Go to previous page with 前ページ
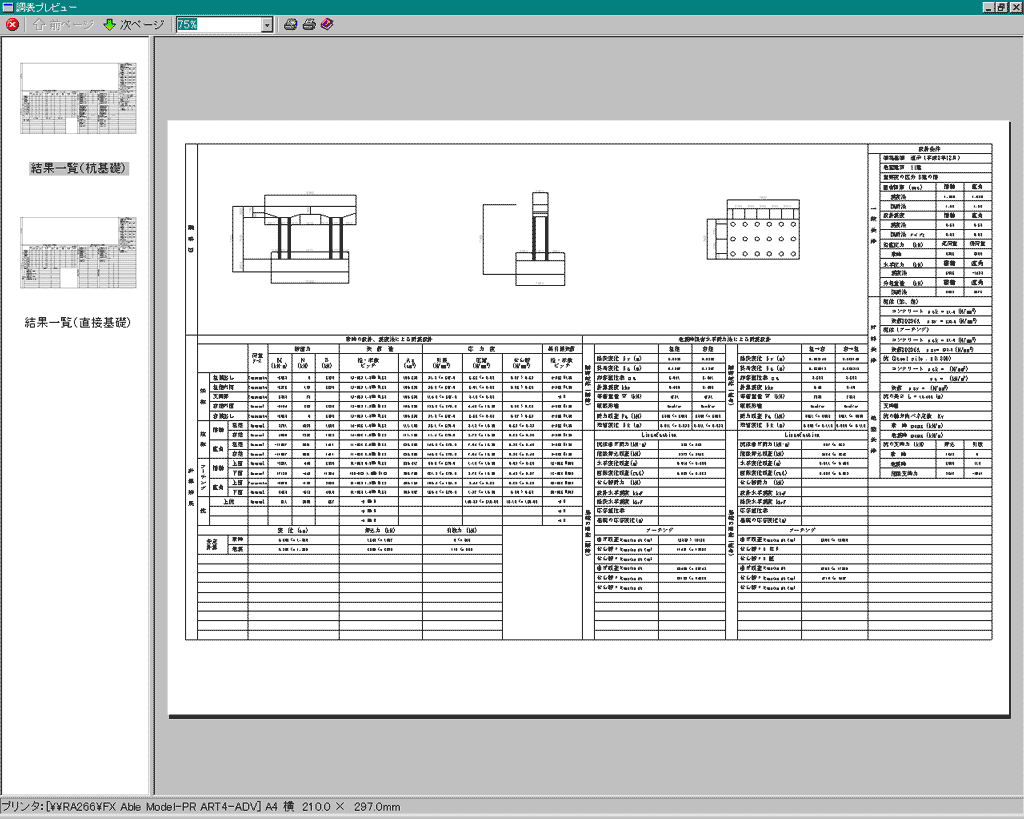1024x819 pixels. (x=63, y=25)
